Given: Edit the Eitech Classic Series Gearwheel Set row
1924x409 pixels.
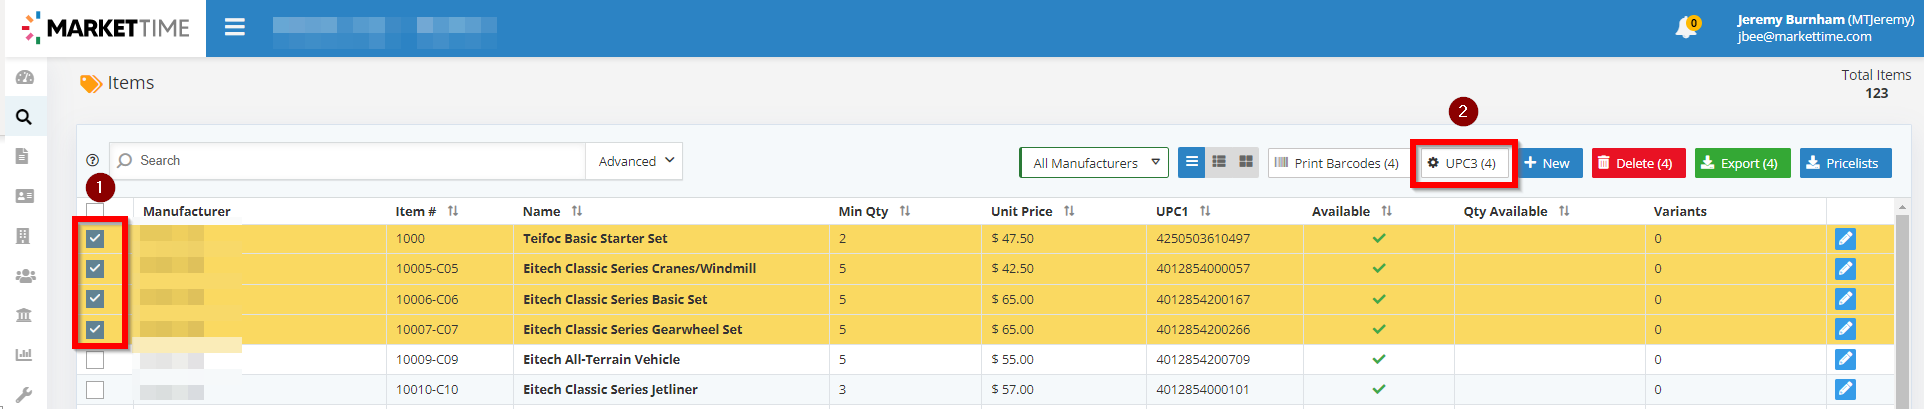Looking at the screenshot, I should click(1845, 328).
